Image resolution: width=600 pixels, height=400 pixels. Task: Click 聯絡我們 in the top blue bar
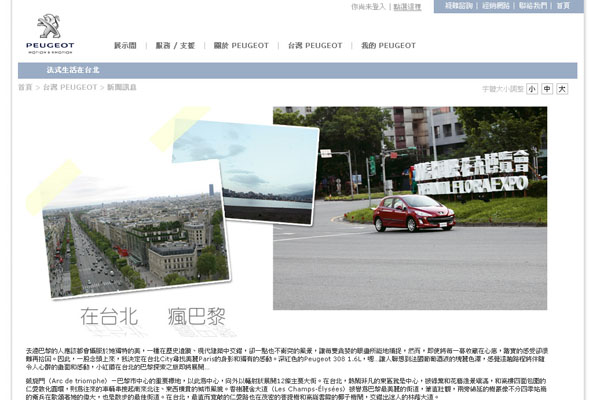(x=532, y=6)
